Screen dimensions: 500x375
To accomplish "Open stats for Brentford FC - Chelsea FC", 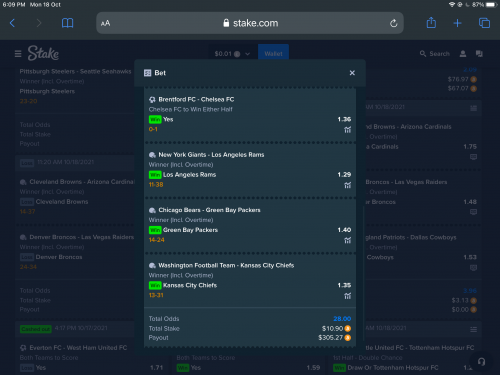I will (348, 130).
